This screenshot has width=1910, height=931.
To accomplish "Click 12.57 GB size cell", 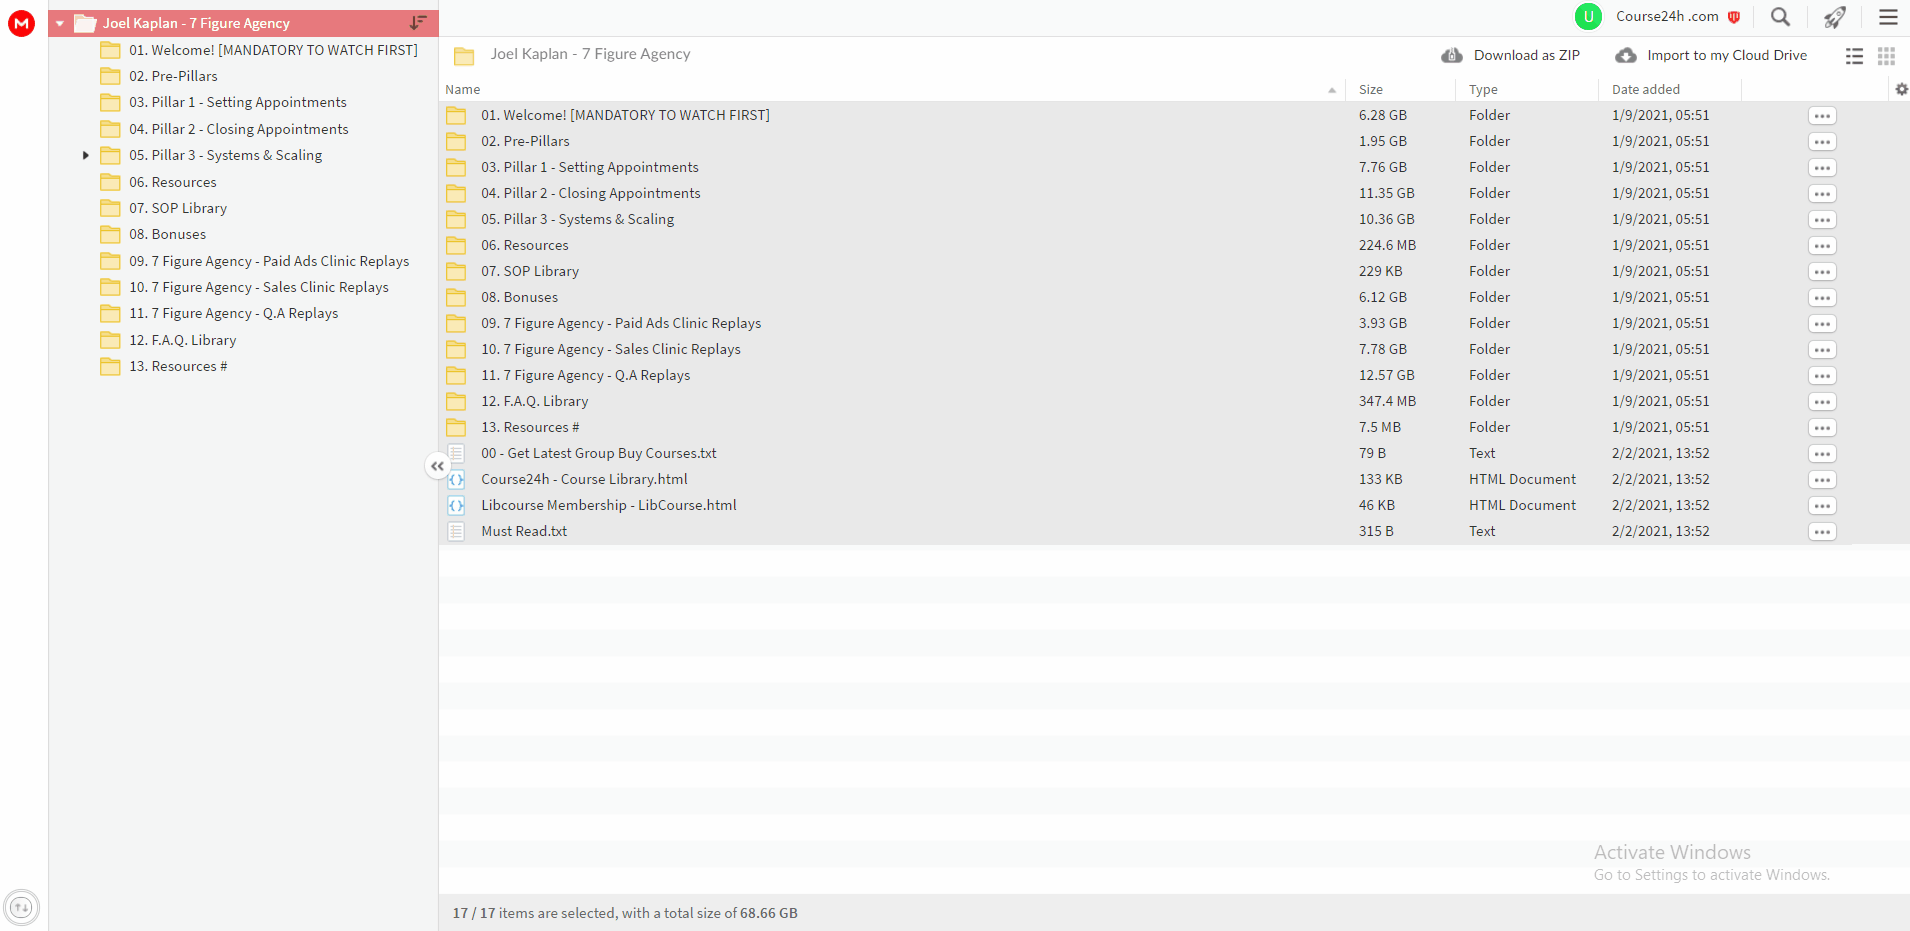I will [x=1386, y=375].
